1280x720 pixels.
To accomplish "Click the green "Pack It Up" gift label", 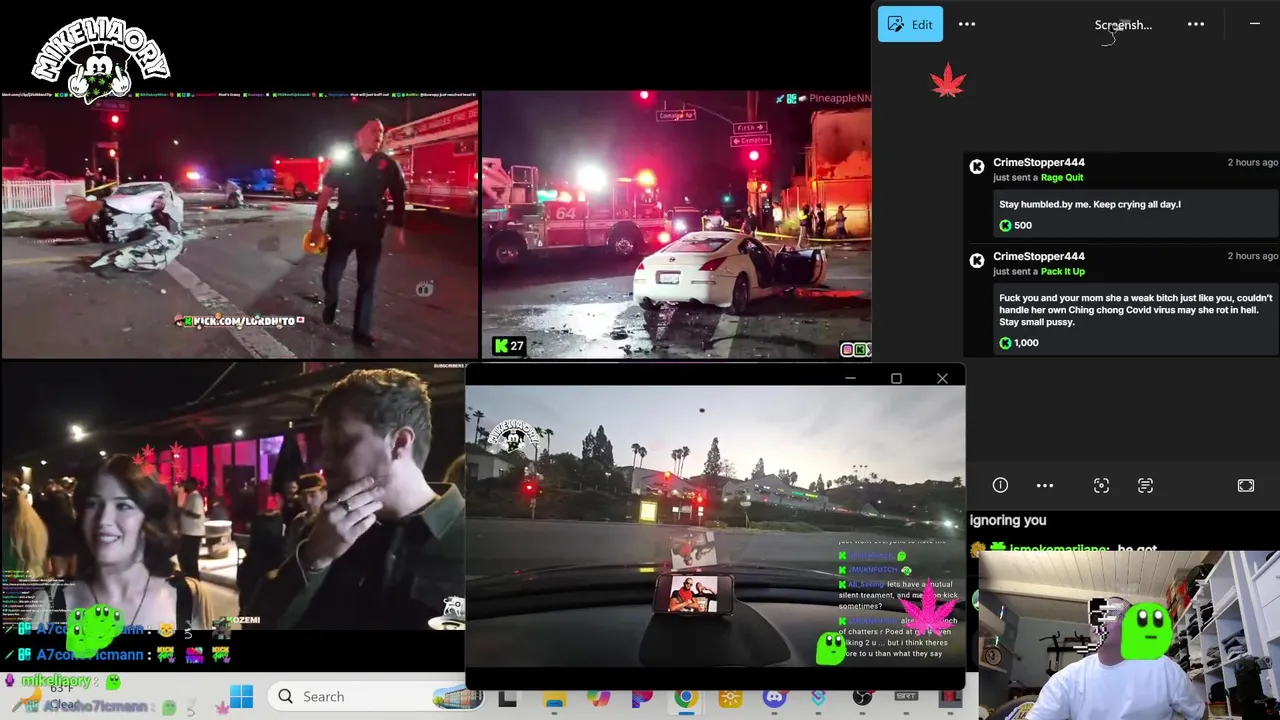I will (1063, 272).
